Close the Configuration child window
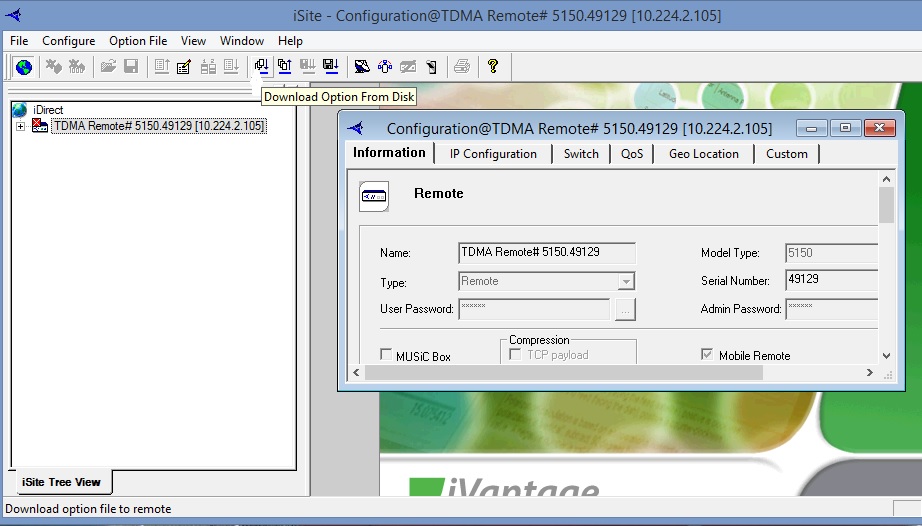Screen dimensions: 922x526 [x=880, y=128]
